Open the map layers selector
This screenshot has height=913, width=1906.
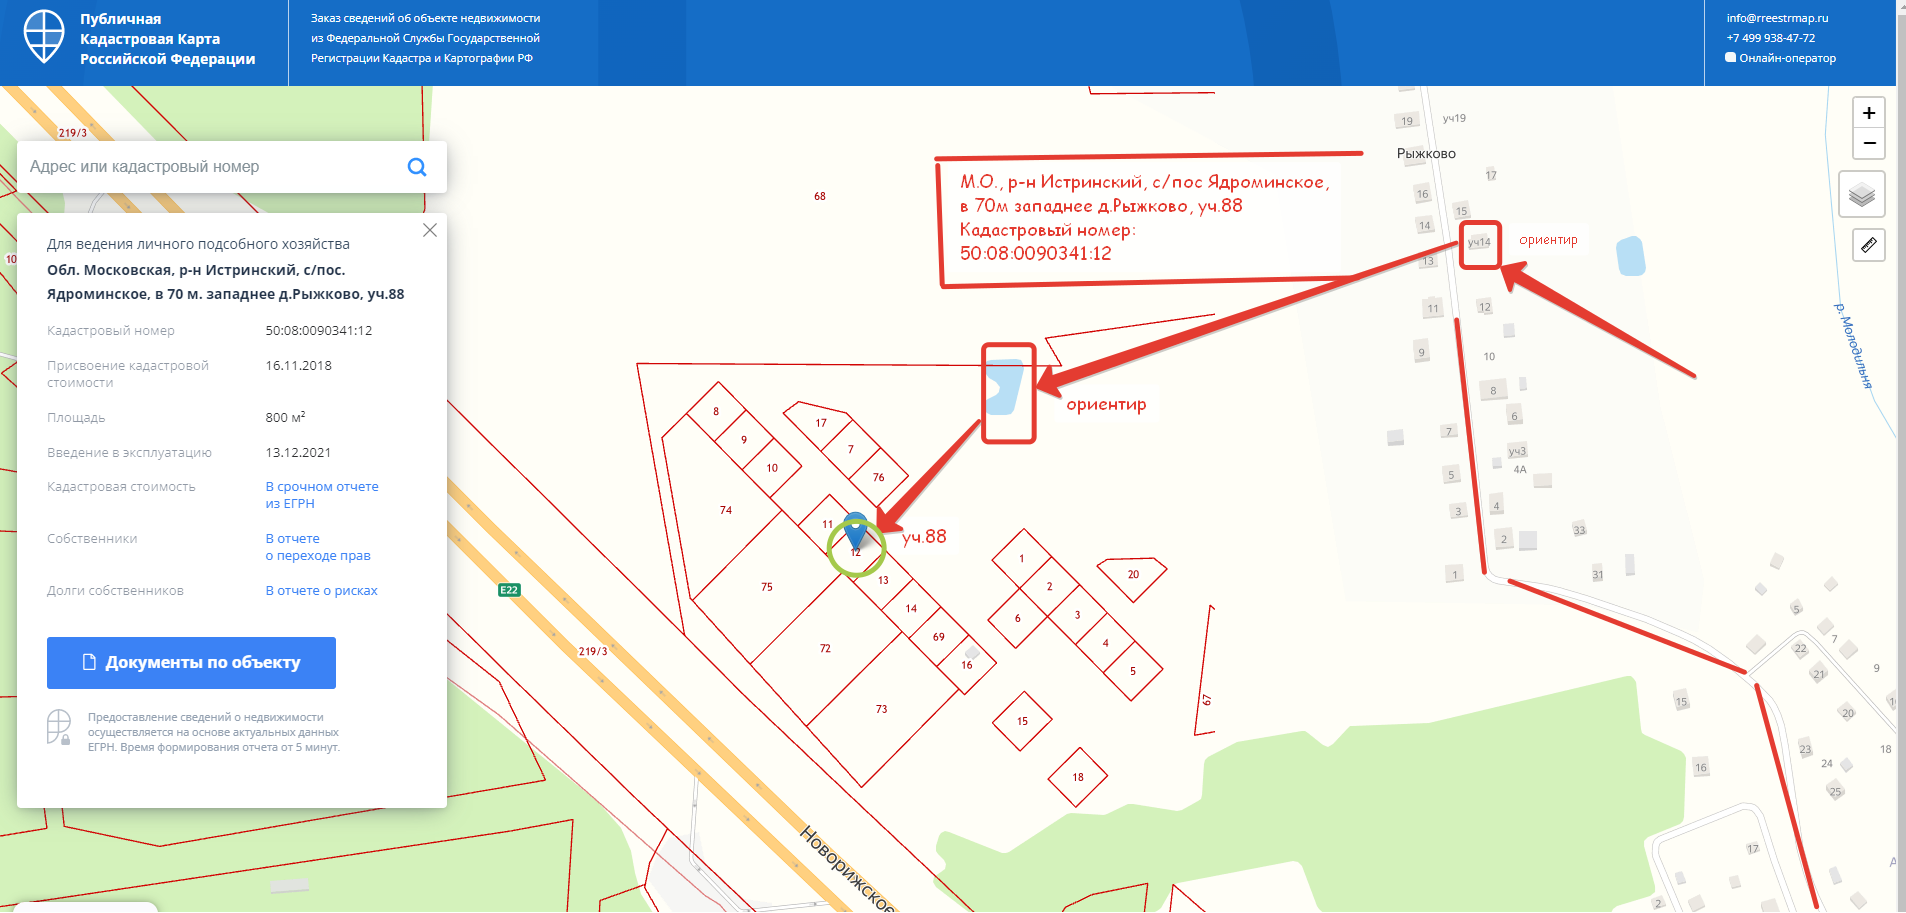(1861, 194)
